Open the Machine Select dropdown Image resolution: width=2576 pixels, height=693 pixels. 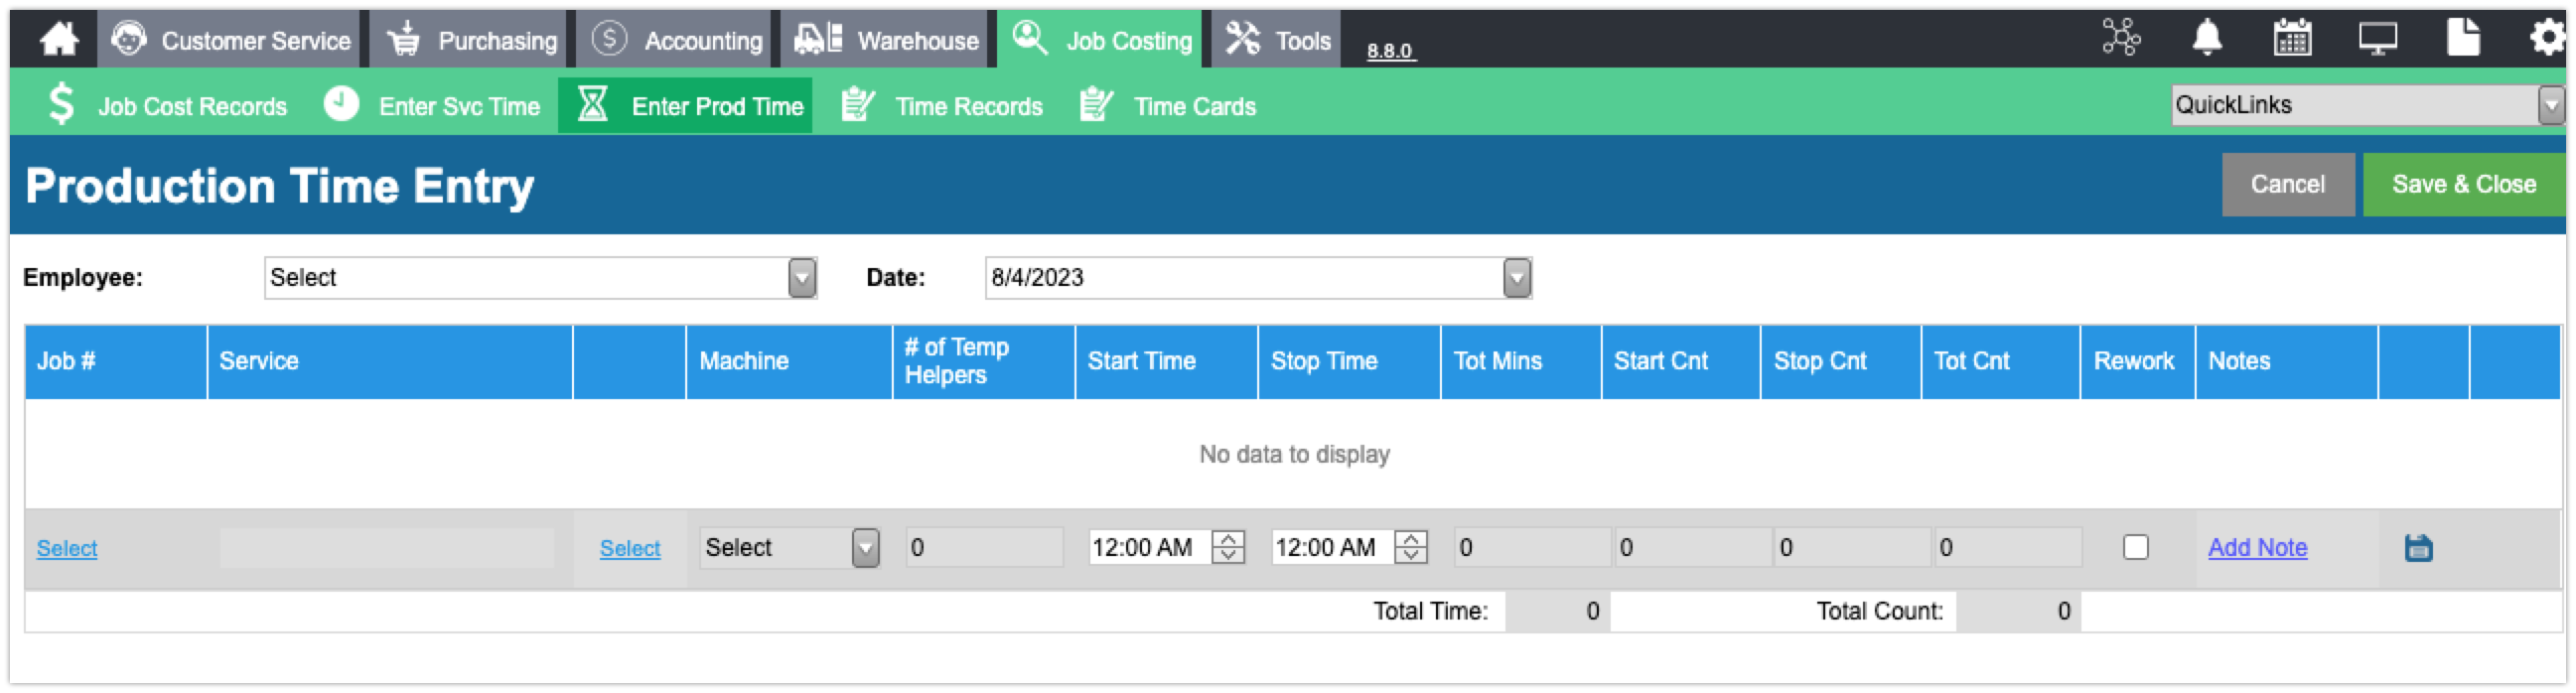[789, 548]
